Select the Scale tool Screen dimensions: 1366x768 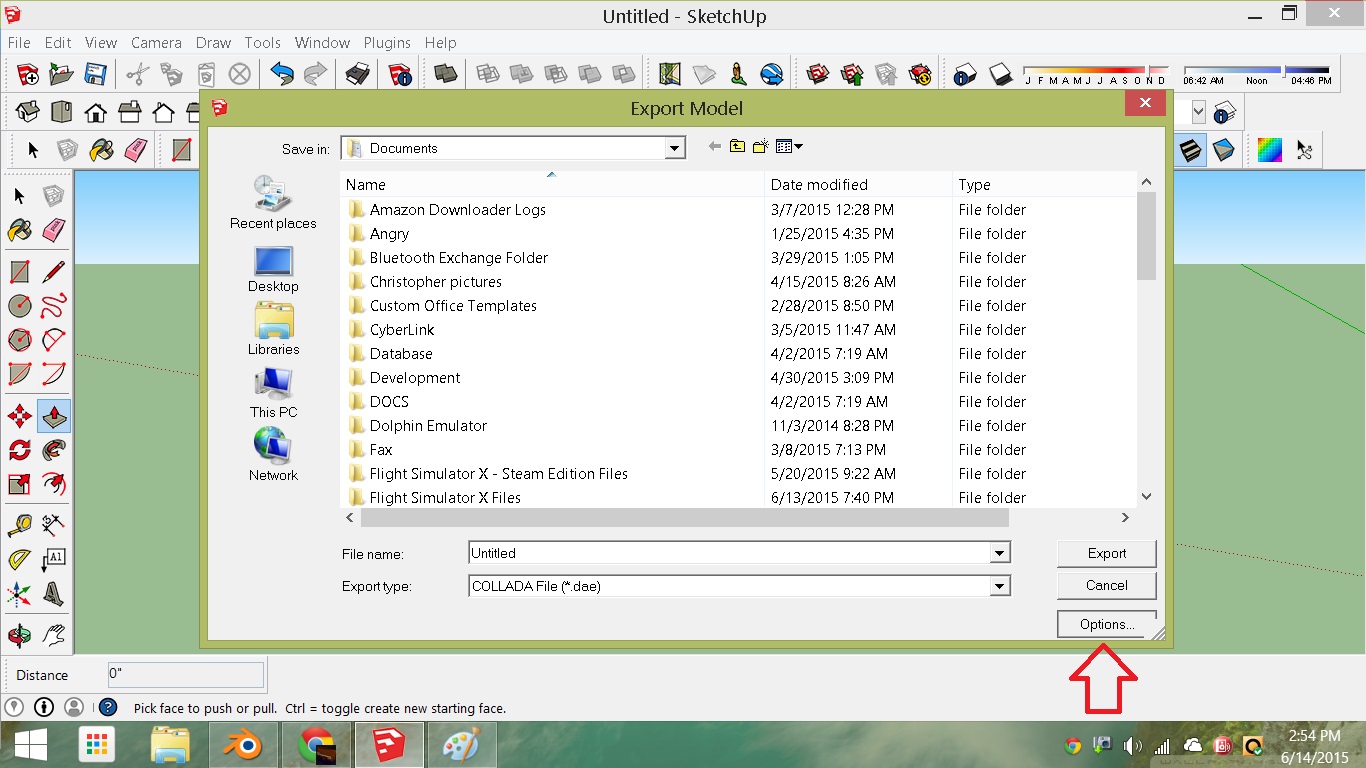coord(19,485)
